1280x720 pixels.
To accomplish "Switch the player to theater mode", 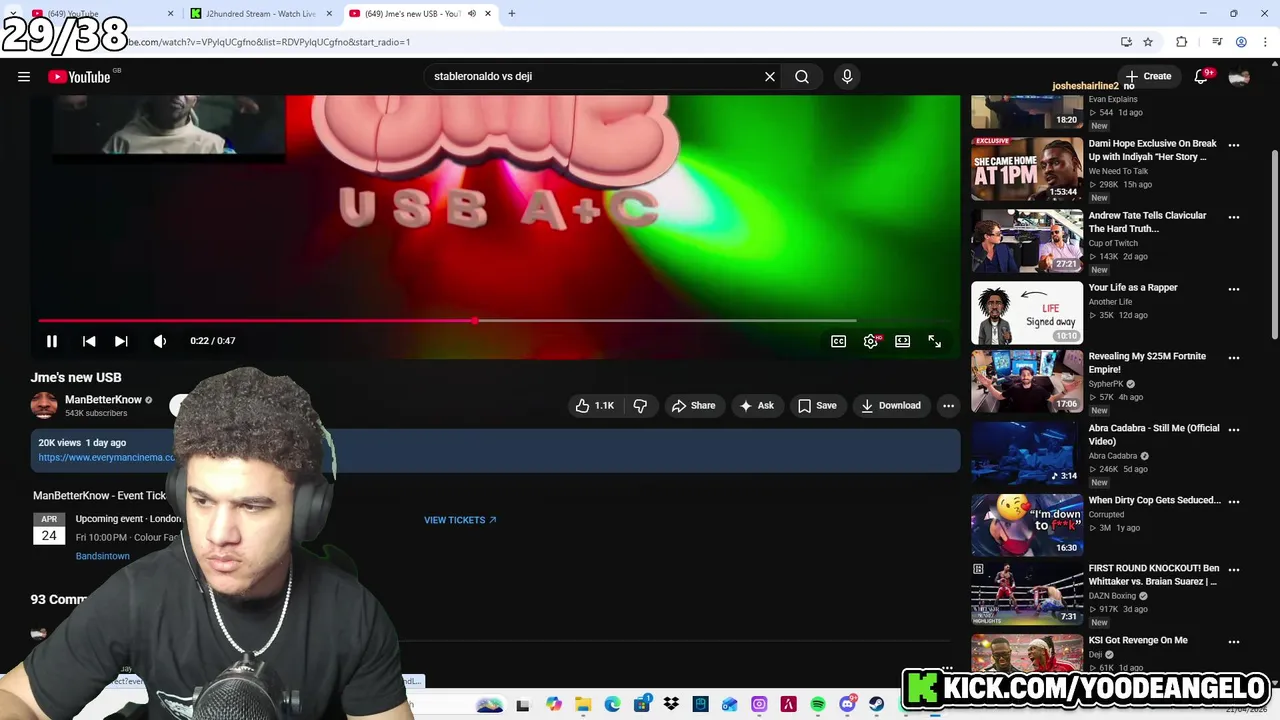I will click(x=903, y=341).
